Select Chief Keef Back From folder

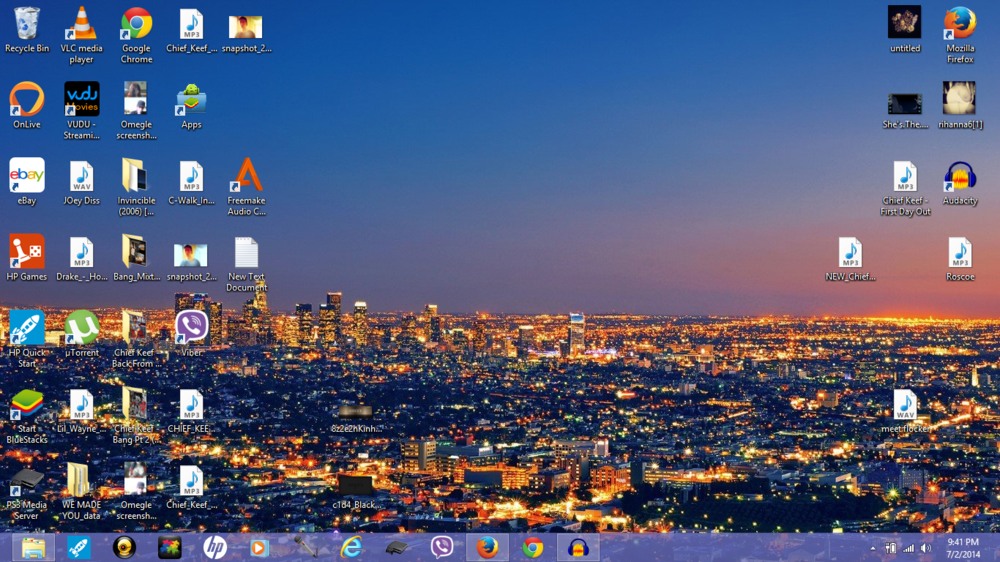[136, 339]
